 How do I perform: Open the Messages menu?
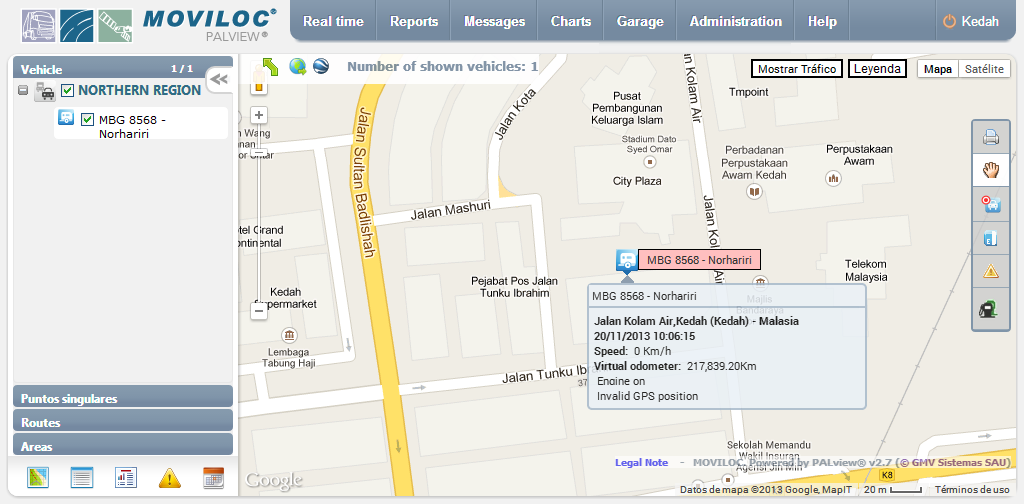(494, 22)
